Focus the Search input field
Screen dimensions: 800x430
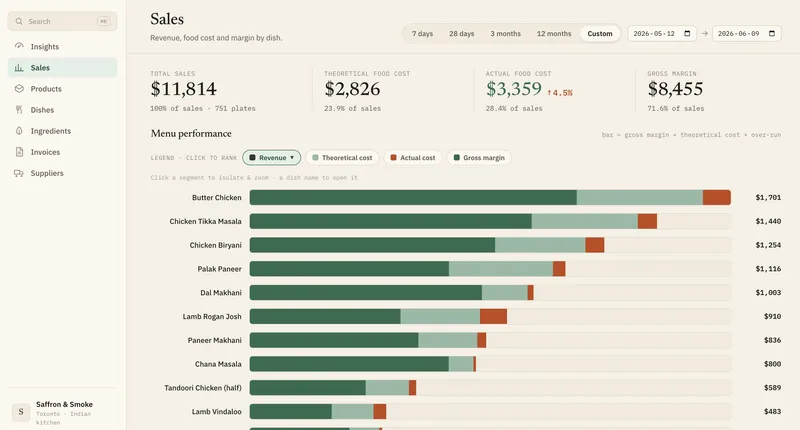(x=62, y=21)
